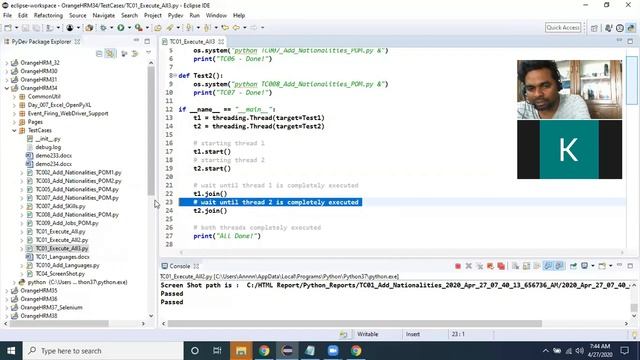The image size is (640, 360).
Task: Open File Explorer from taskbar
Action: click(x=241, y=351)
